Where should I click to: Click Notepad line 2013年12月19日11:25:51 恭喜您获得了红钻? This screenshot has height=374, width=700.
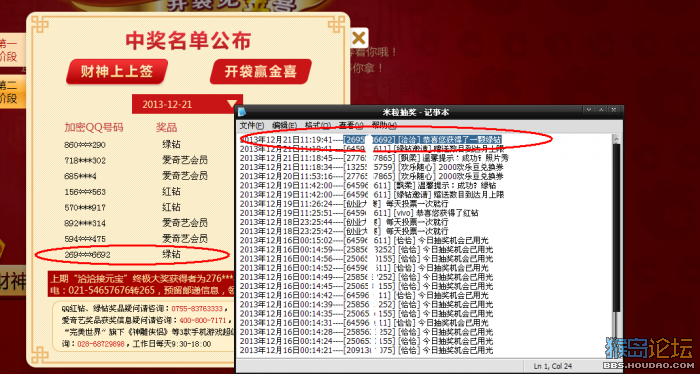[359, 213]
